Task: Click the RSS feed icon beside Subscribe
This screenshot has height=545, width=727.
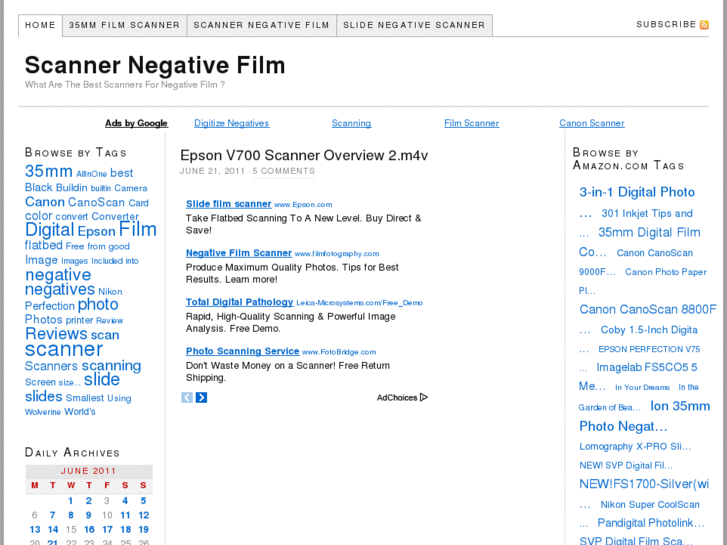Action: coord(704,25)
